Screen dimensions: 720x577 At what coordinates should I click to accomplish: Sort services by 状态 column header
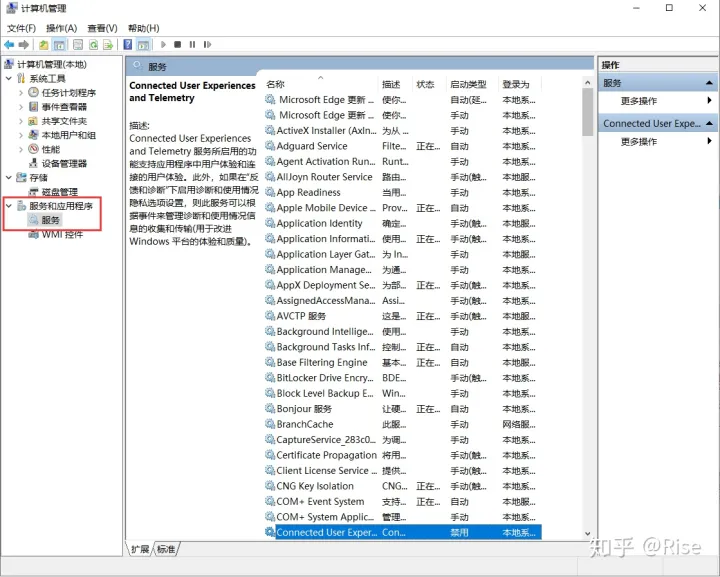coord(429,84)
